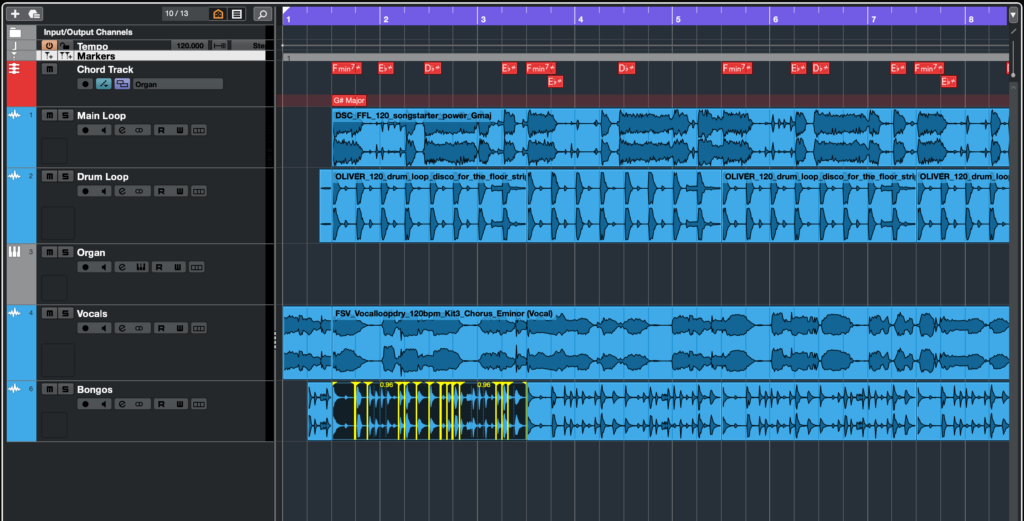Click the Markers track name
Image resolution: width=1024 pixels, height=521 pixels.
(x=96, y=56)
